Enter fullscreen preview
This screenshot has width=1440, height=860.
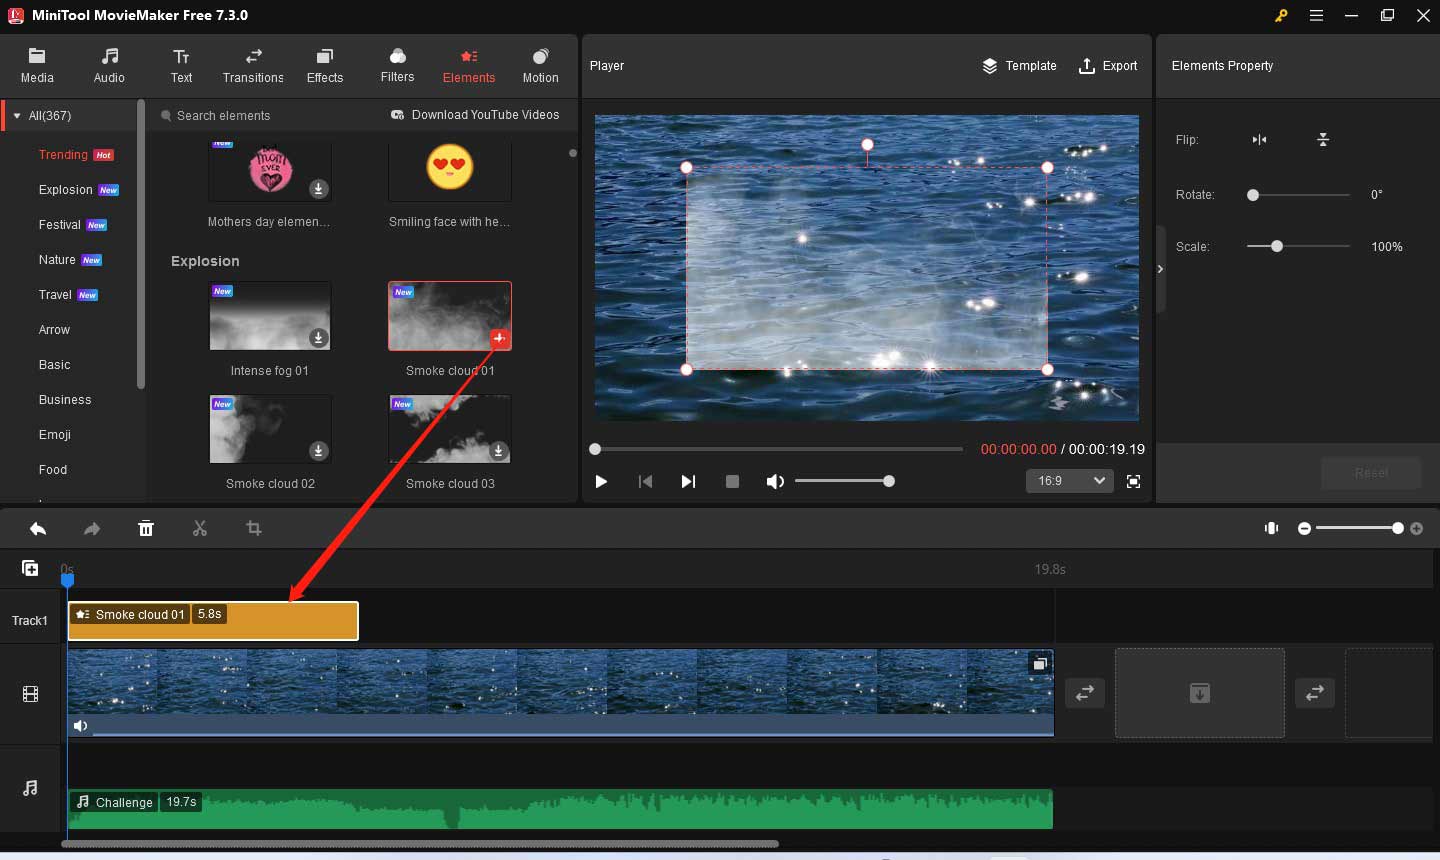[1133, 482]
